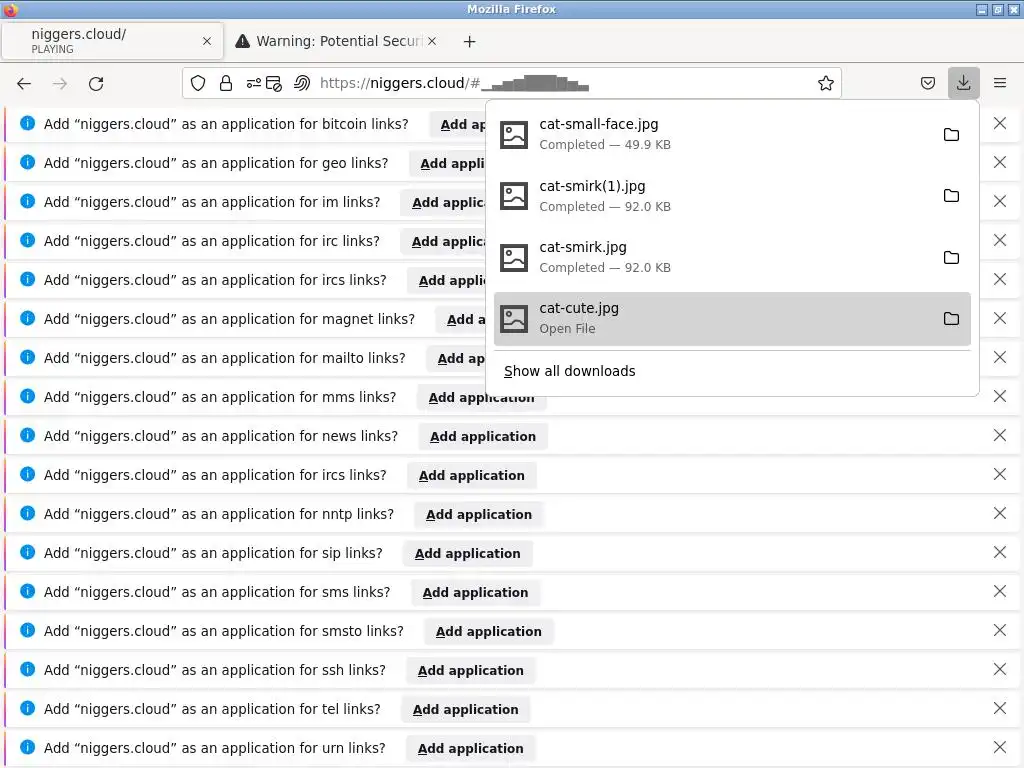Click the forward navigation arrow
Image resolution: width=1024 pixels, height=768 pixels.
59,84
